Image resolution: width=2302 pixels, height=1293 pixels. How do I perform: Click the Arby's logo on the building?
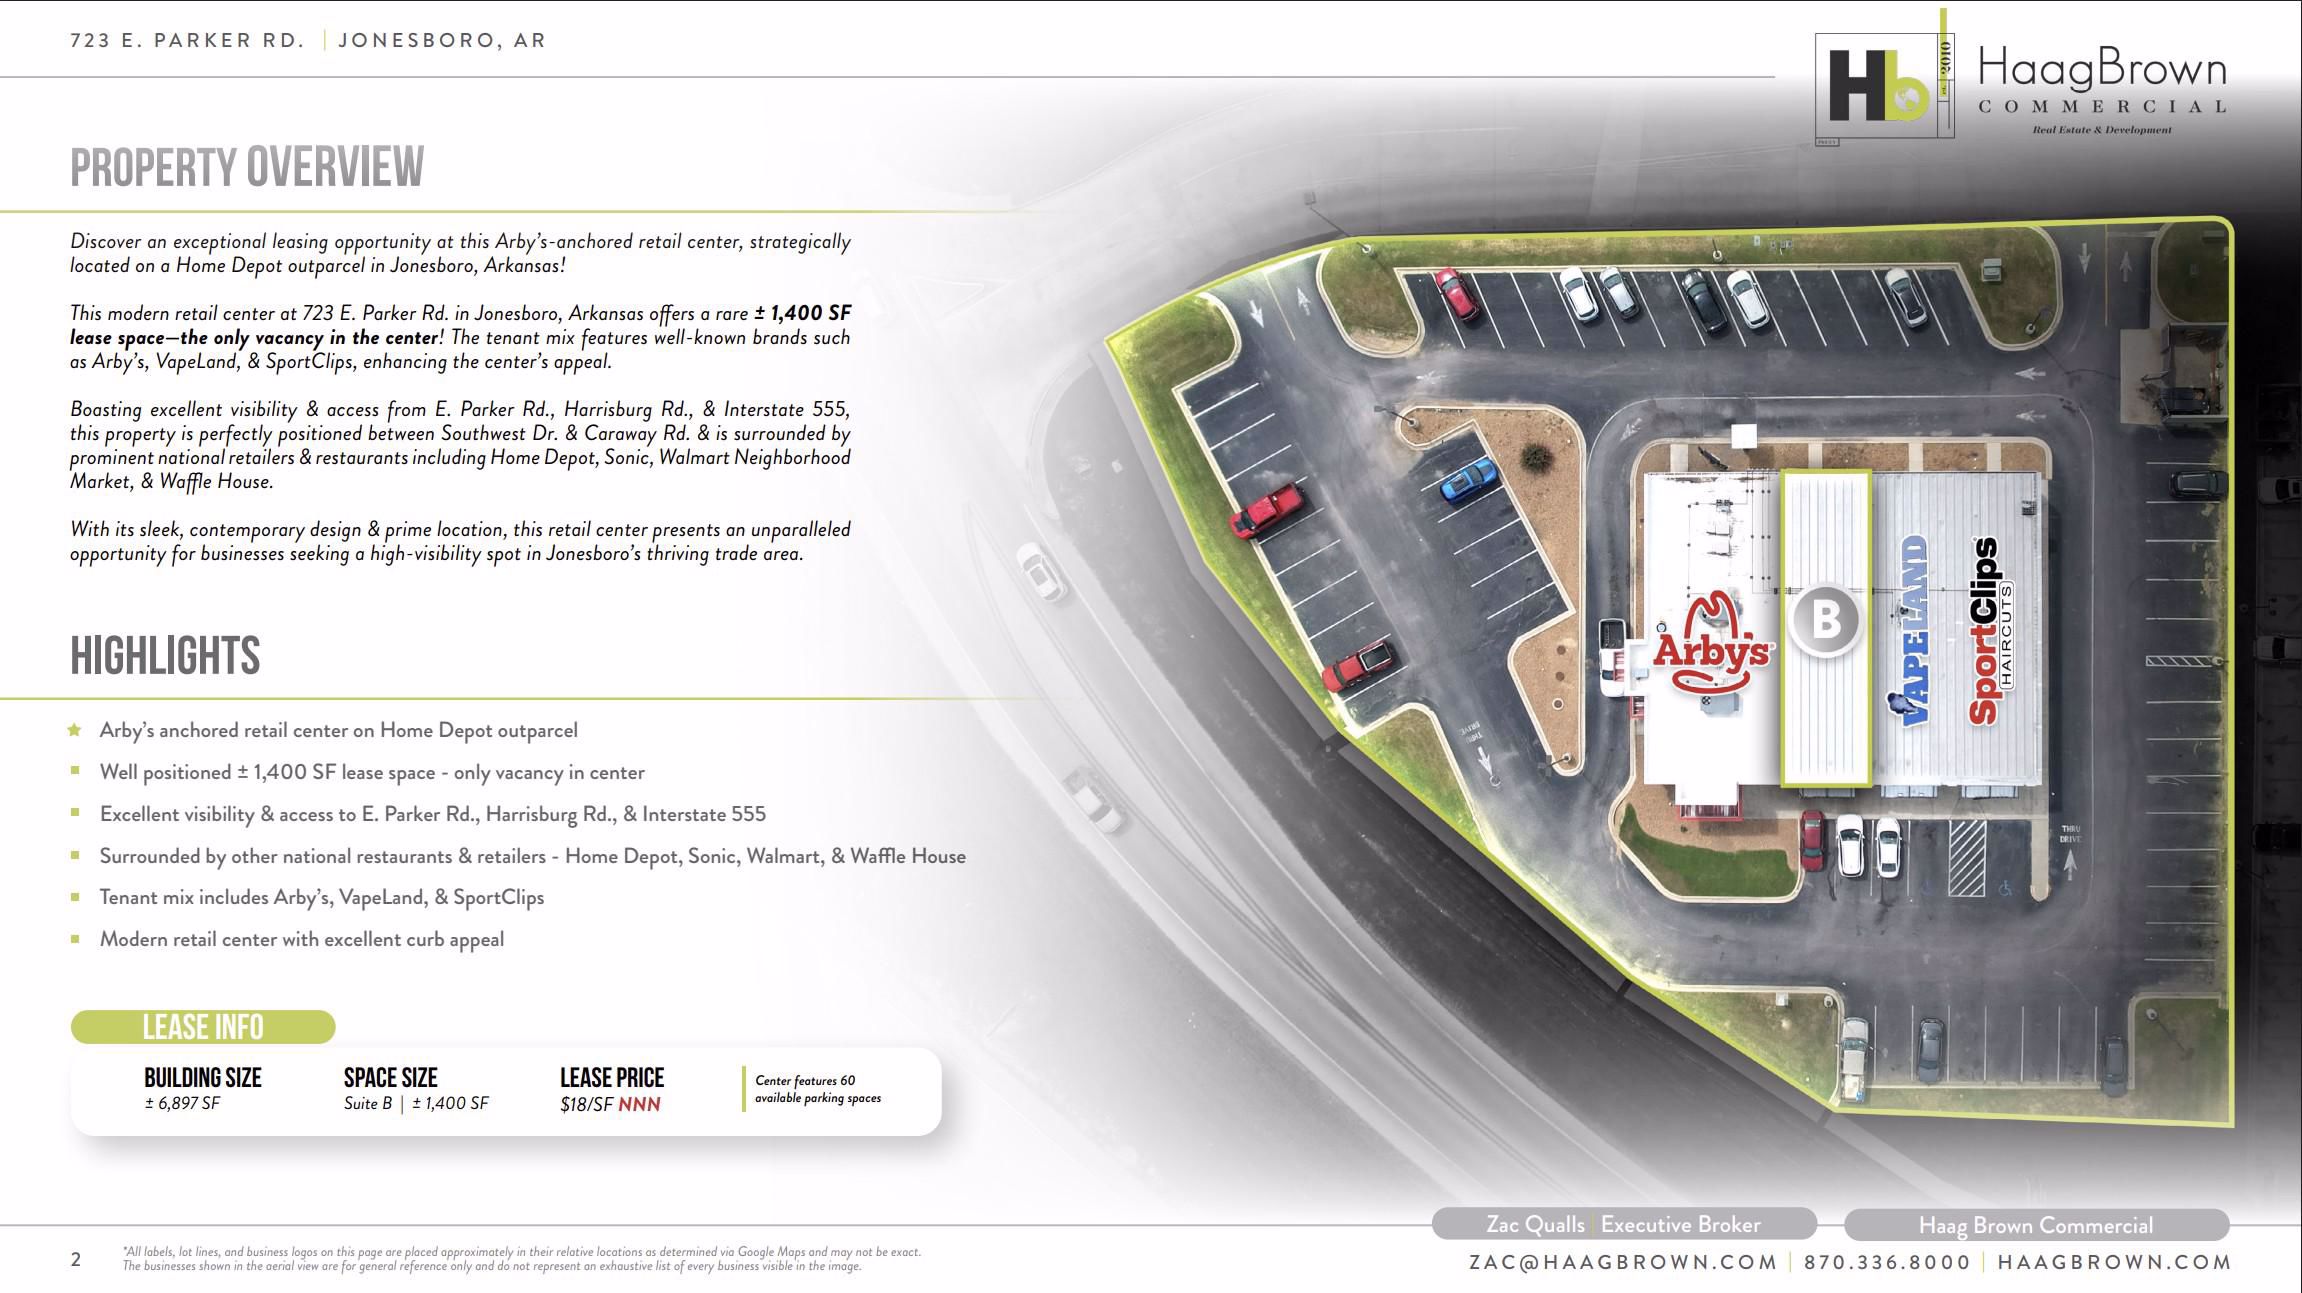point(1711,642)
